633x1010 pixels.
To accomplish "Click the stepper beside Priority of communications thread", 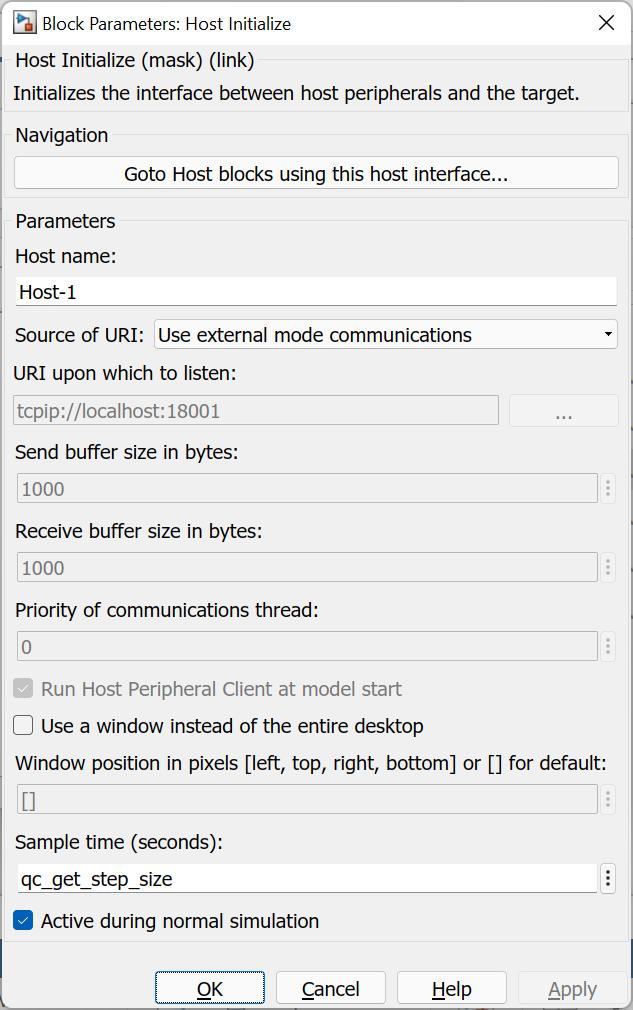I will [x=607, y=647].
